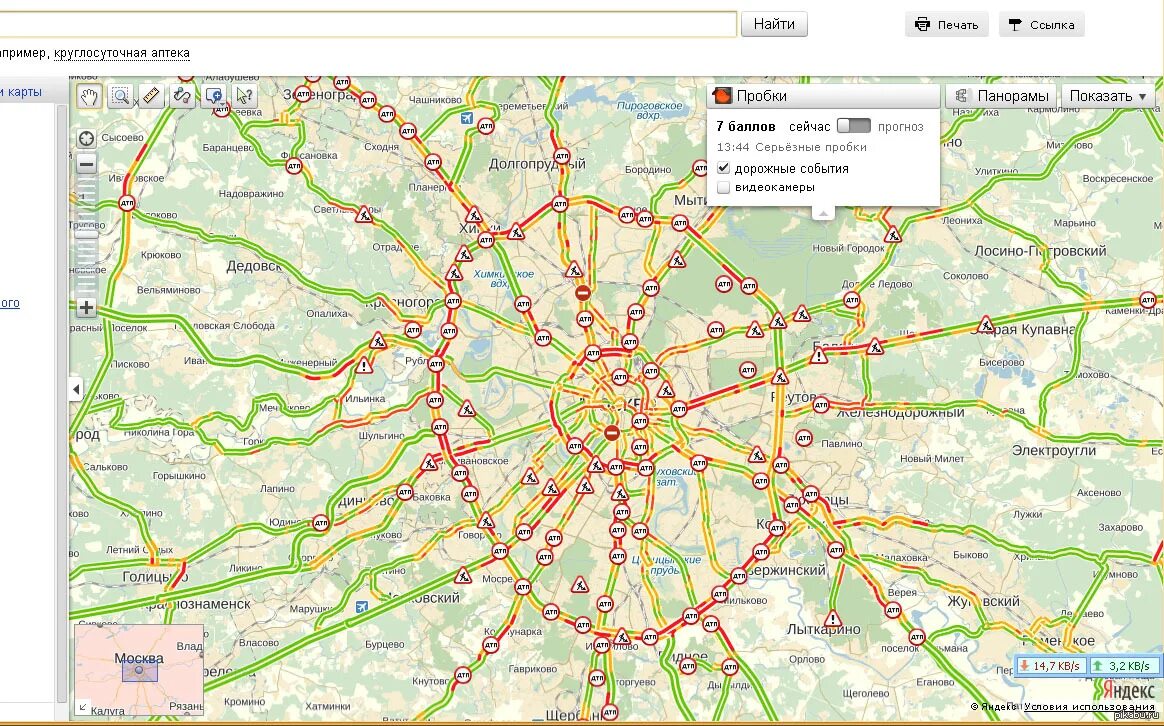Screen dimensions: 1164x726
Task: Click the Москва overview mini-map
Action: pos(139,670)
